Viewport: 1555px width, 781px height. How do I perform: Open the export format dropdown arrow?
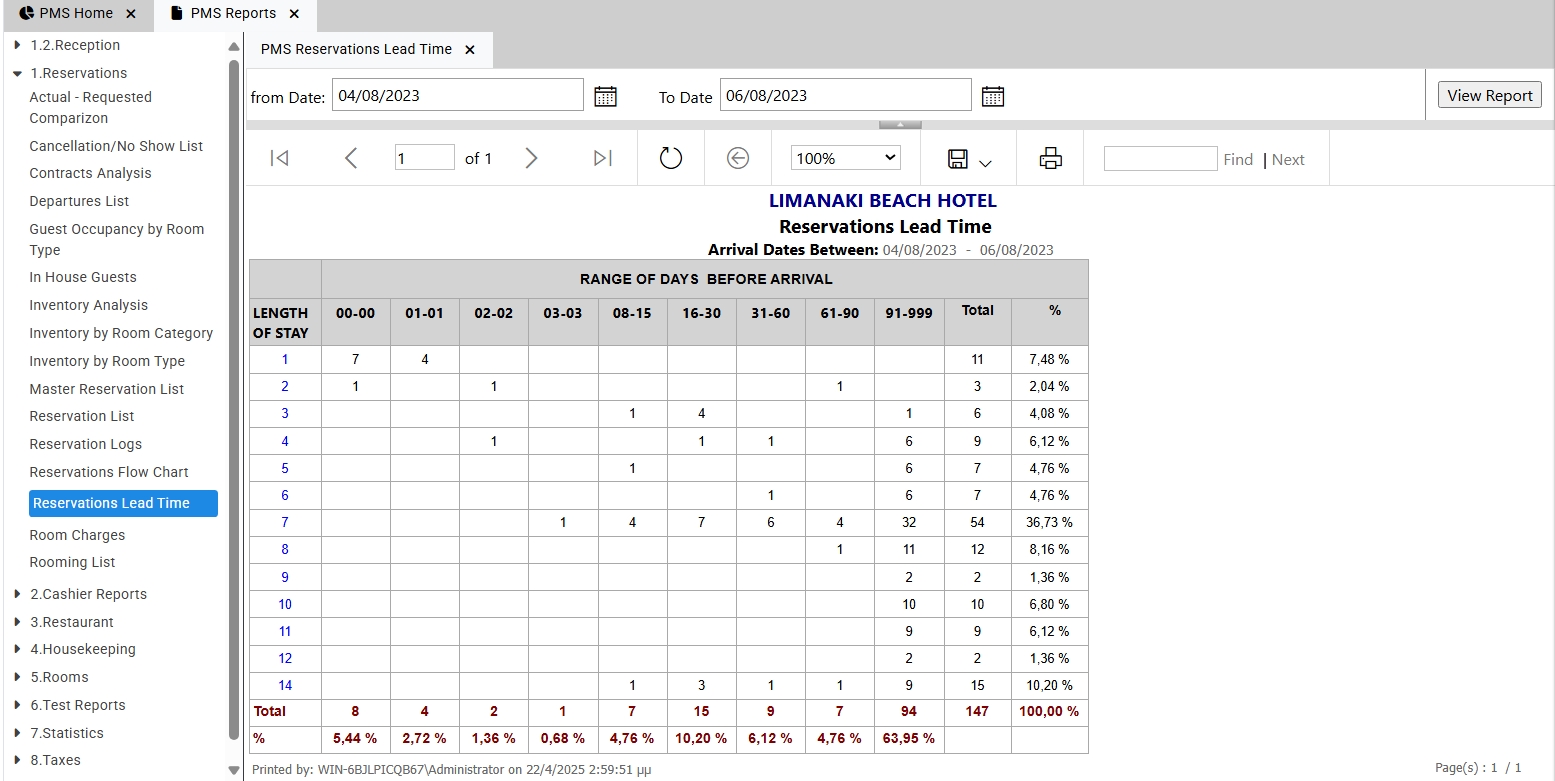coord(985,163)
